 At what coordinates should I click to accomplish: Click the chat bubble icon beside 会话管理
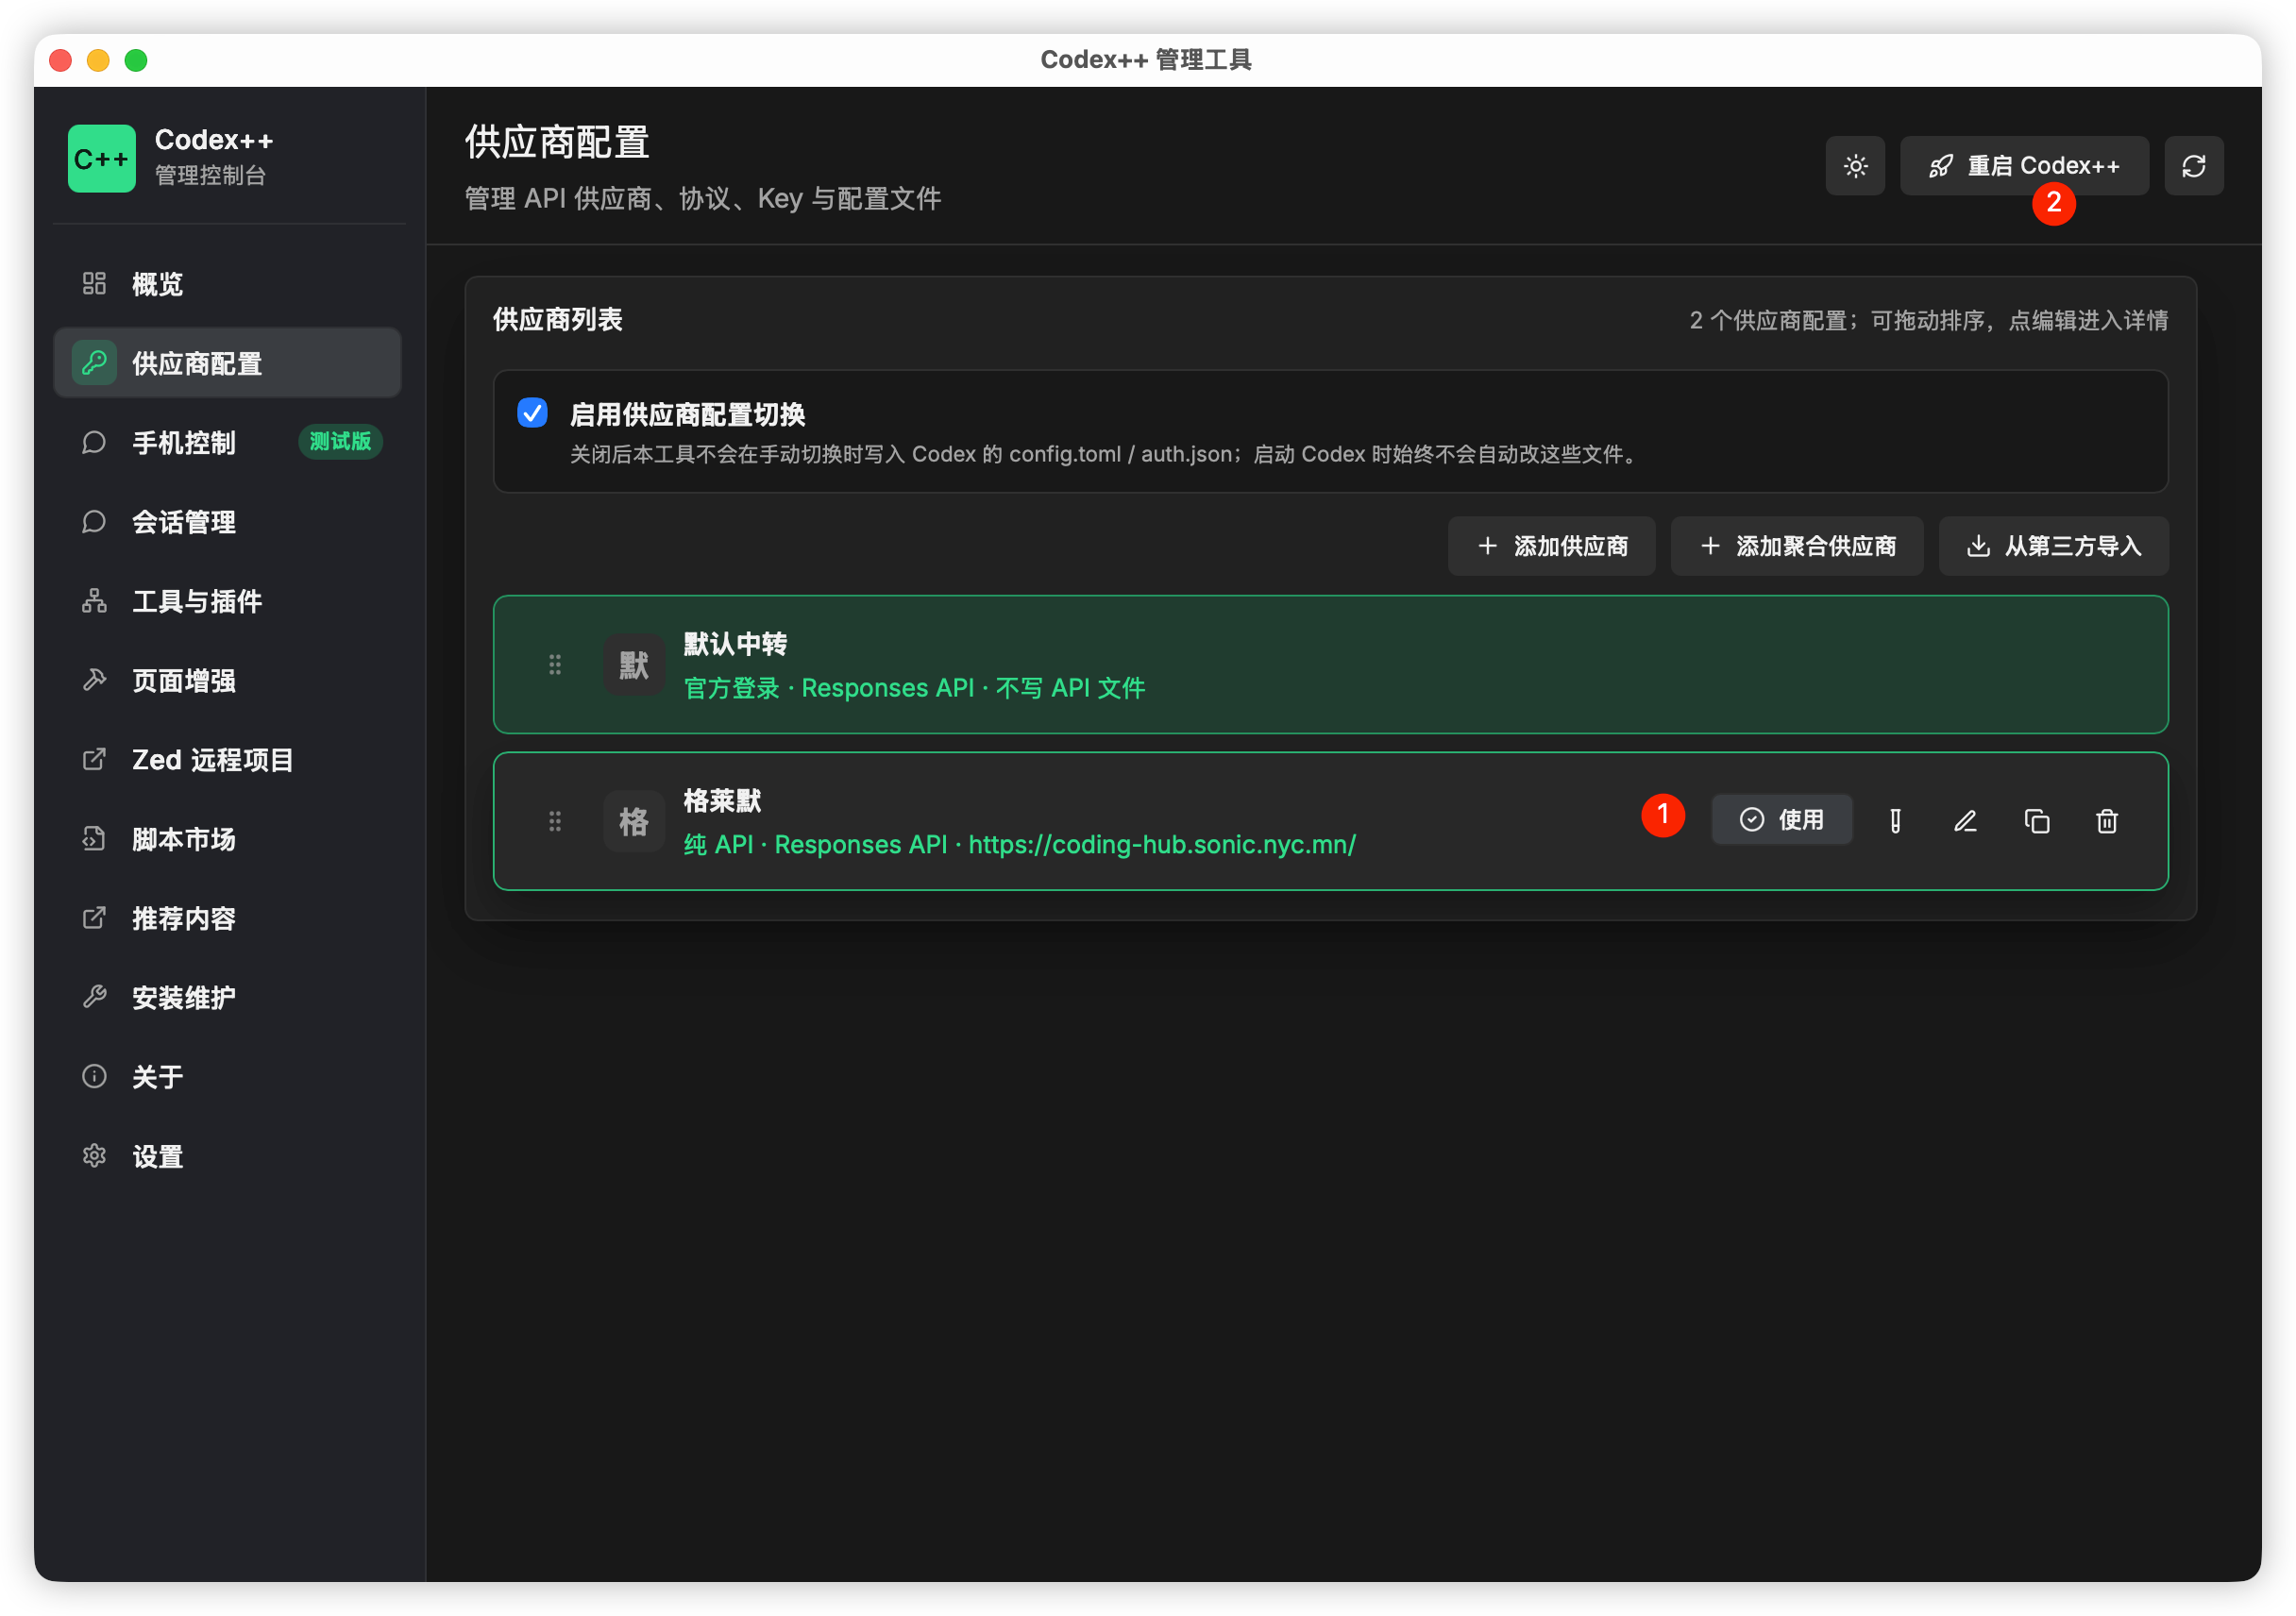[x=94, y=522]
